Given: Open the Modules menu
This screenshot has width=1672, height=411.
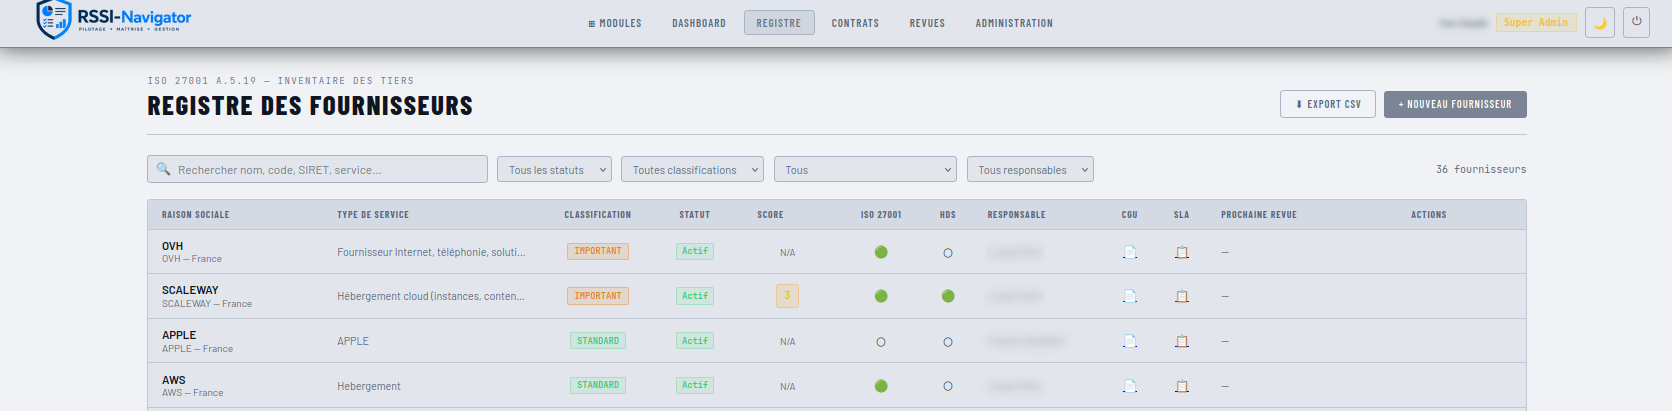Looking at the screenshot, I should (615, 23).
